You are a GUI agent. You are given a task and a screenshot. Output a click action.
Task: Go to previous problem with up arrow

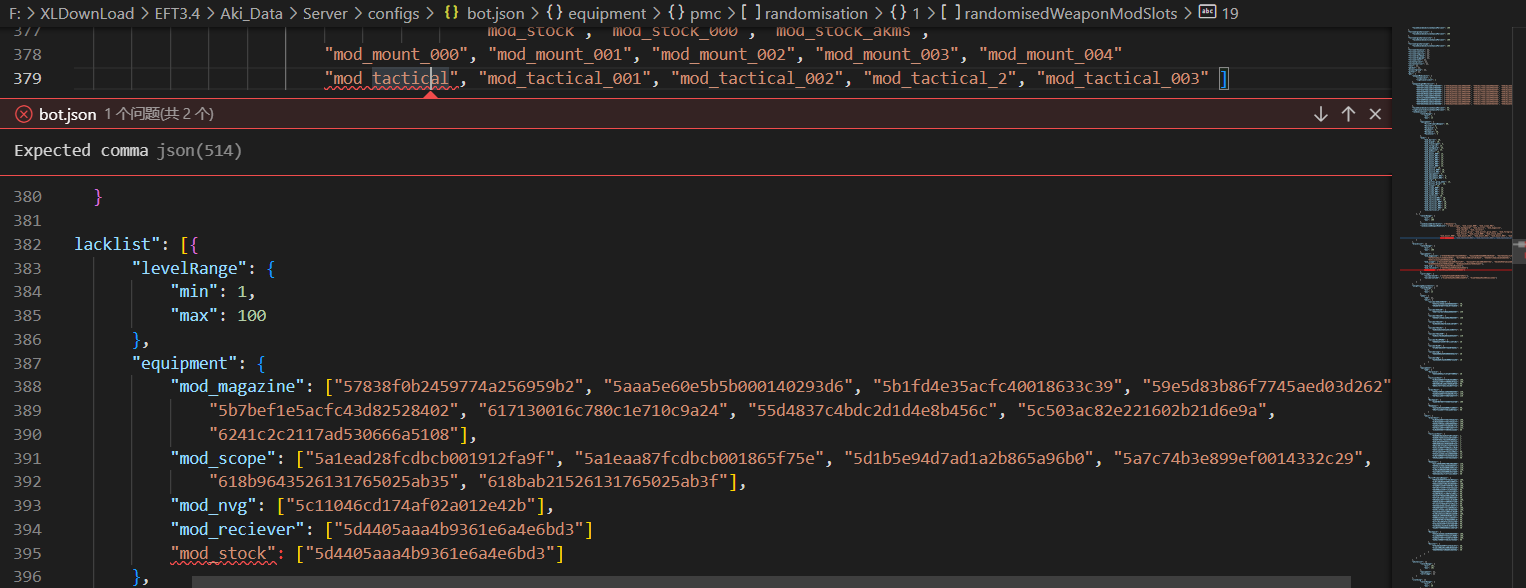click(x=1348, y=114)
